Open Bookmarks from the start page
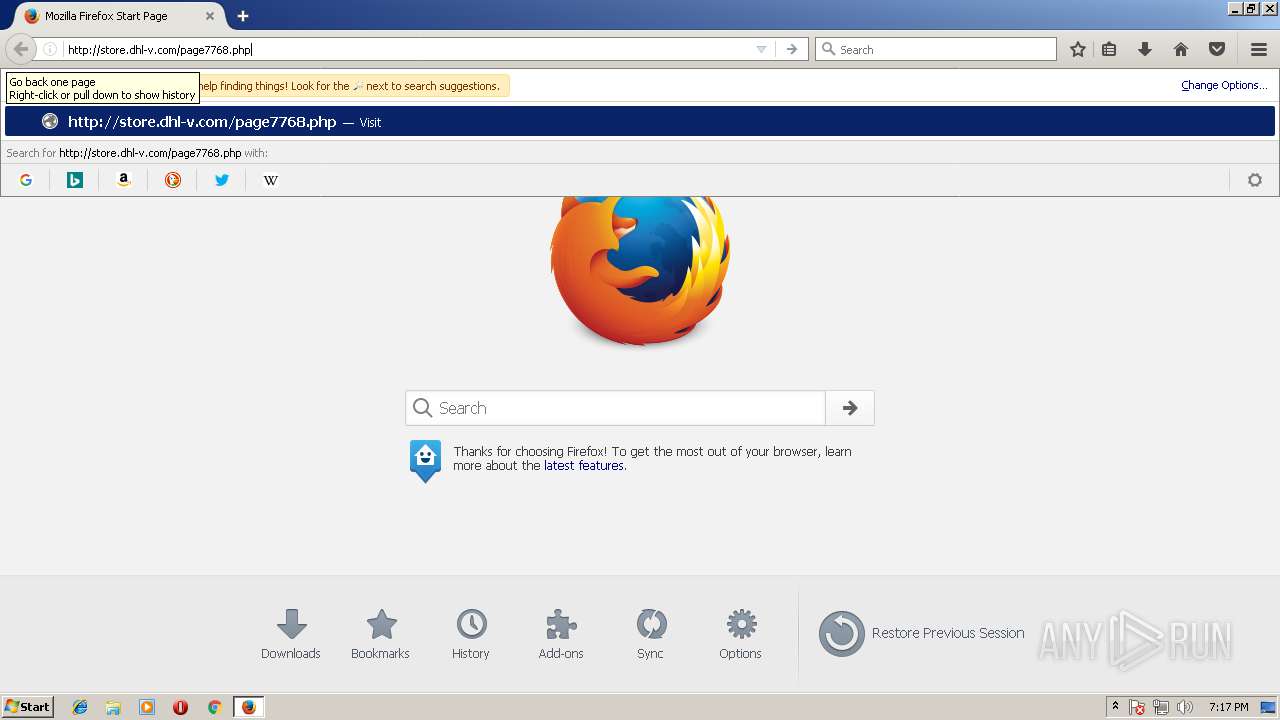Image resolution: width=1280 pixels, height=720 pixels. (x=381, y=635)
